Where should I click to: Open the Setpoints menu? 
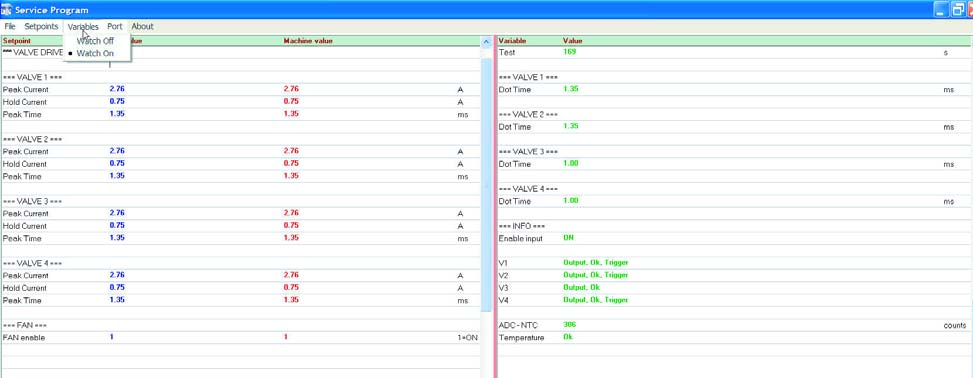tap(41, 27)
